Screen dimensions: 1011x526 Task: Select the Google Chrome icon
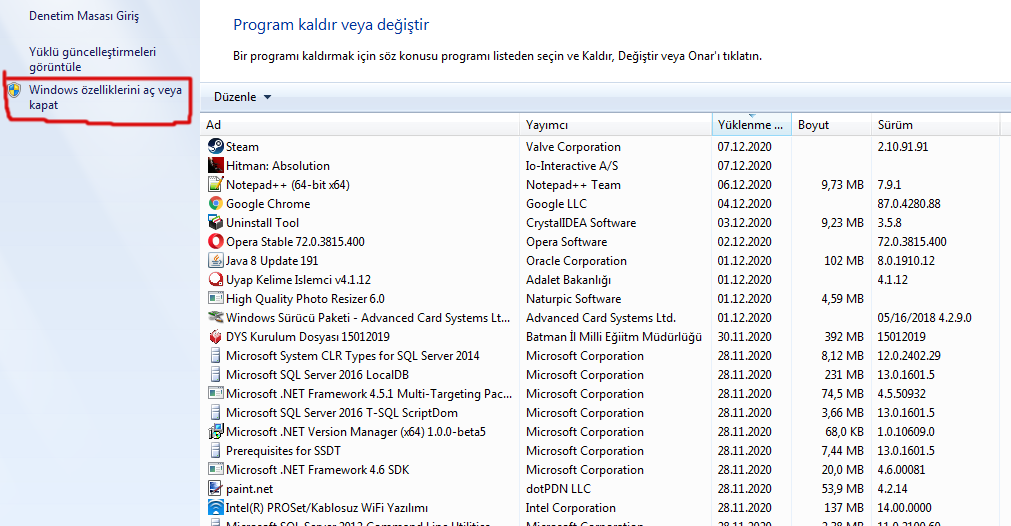pyautogui.click(x=215, y=204)
